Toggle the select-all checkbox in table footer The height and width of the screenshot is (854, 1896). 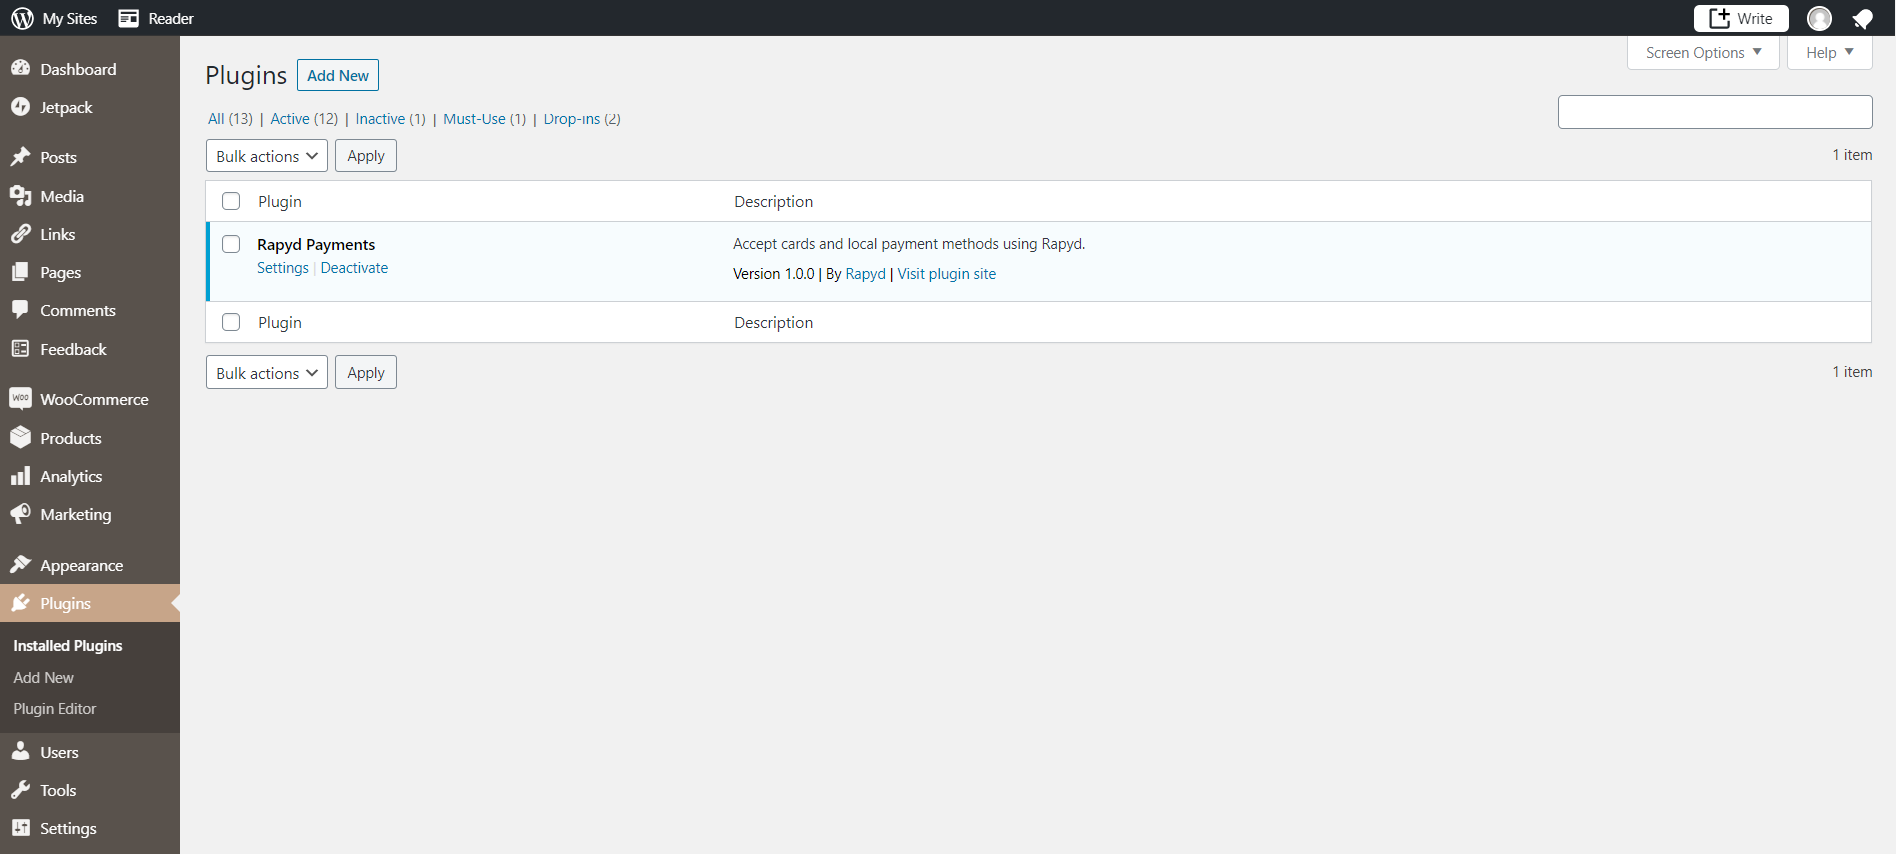231,322
